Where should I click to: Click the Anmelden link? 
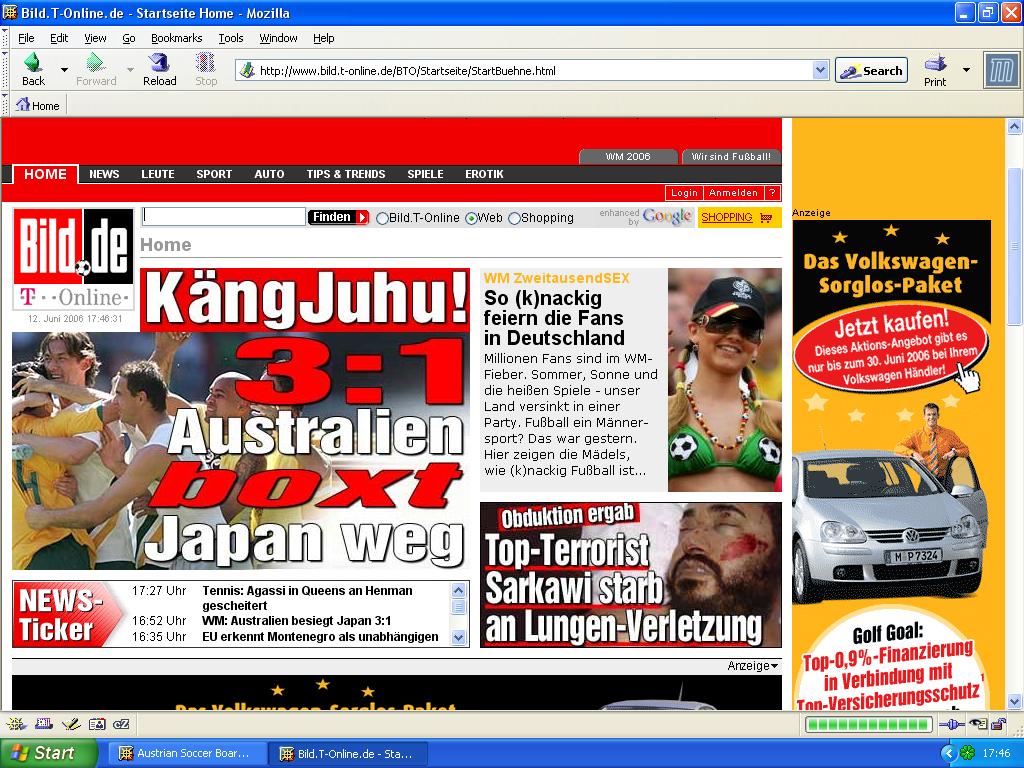pyautogui.click(x=733, y=193)
